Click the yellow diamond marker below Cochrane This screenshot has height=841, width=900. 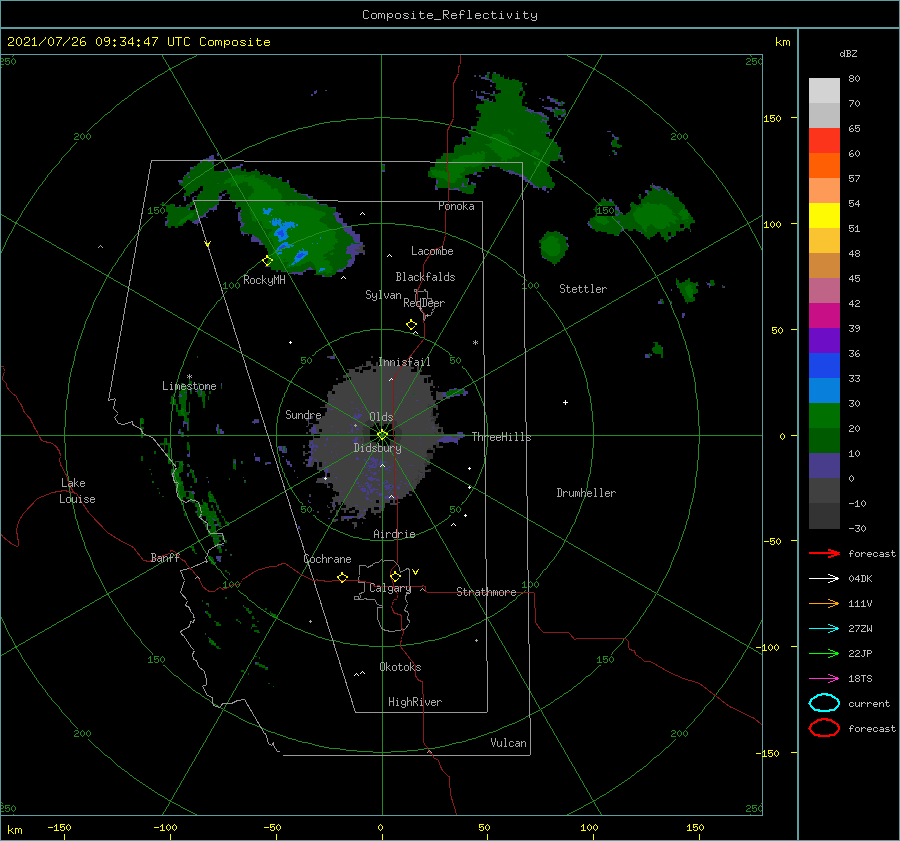click(342, 577)
